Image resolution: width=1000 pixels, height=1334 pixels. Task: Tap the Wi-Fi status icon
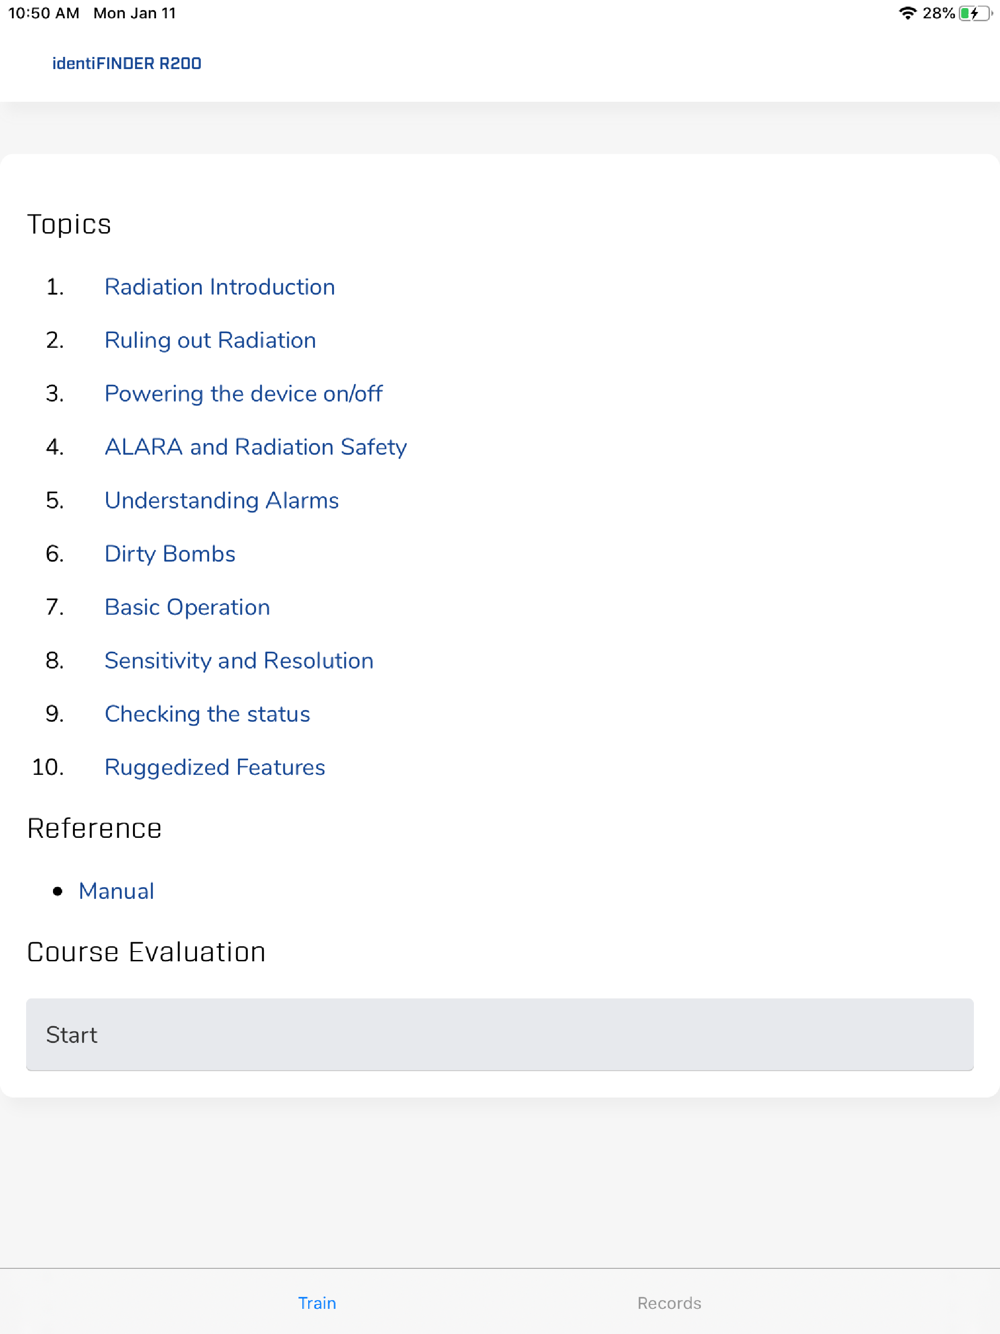point(907,13)
